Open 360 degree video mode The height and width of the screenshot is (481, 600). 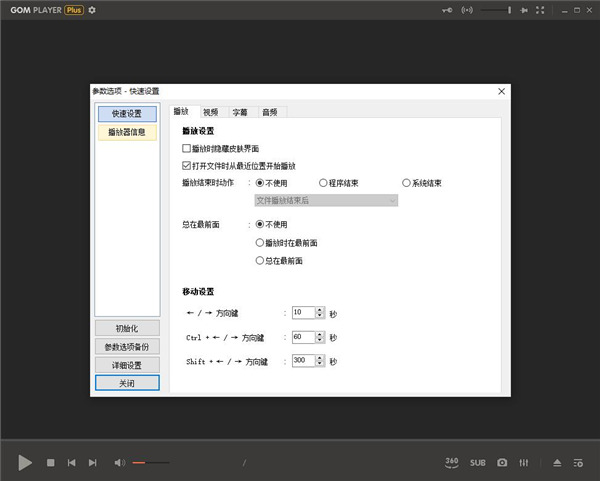[452, 462]
